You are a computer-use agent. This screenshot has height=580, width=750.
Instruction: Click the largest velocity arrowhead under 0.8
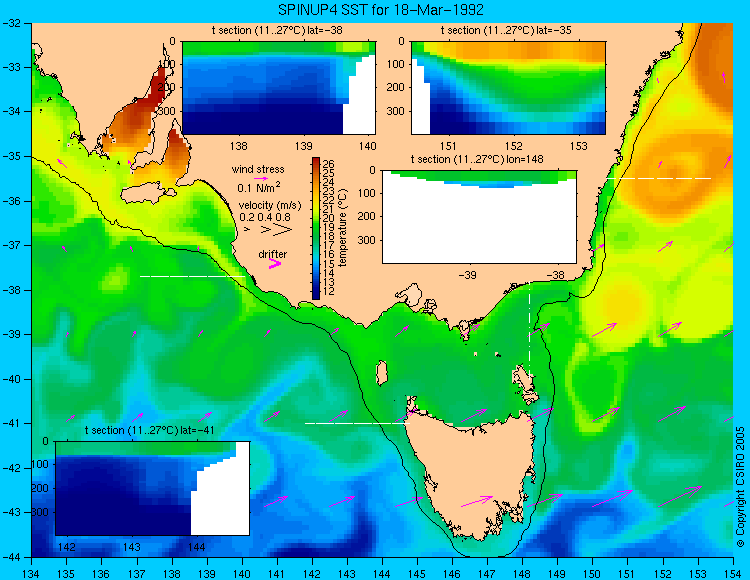(283, 230)
